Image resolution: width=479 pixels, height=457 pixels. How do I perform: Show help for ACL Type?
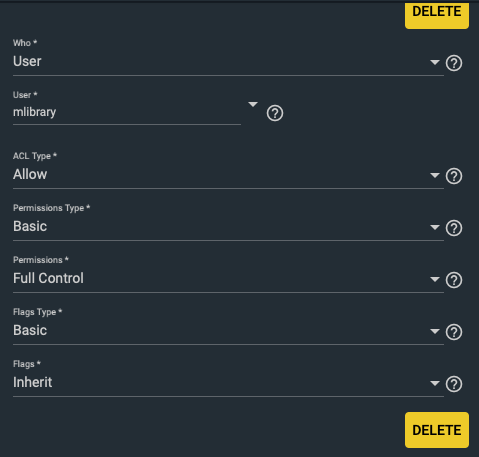point(454,176)
